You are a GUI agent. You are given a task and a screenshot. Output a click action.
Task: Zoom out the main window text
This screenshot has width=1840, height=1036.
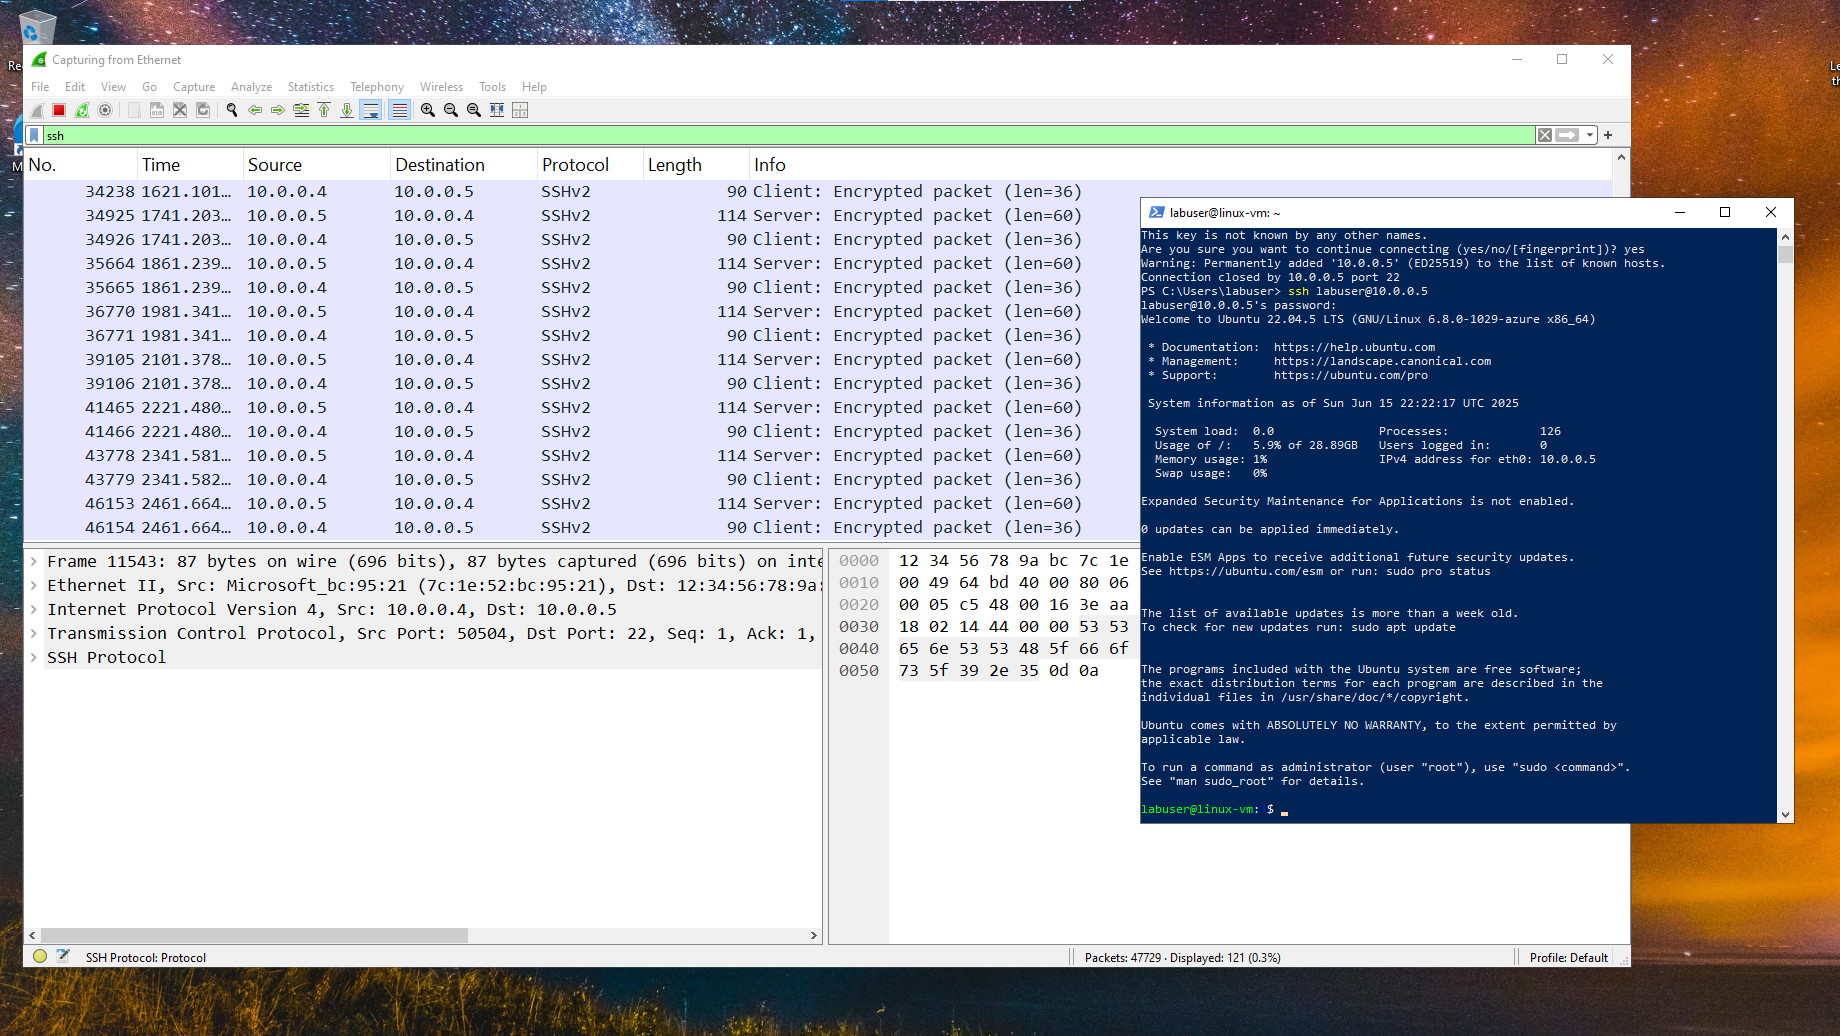tap(451, 110)
